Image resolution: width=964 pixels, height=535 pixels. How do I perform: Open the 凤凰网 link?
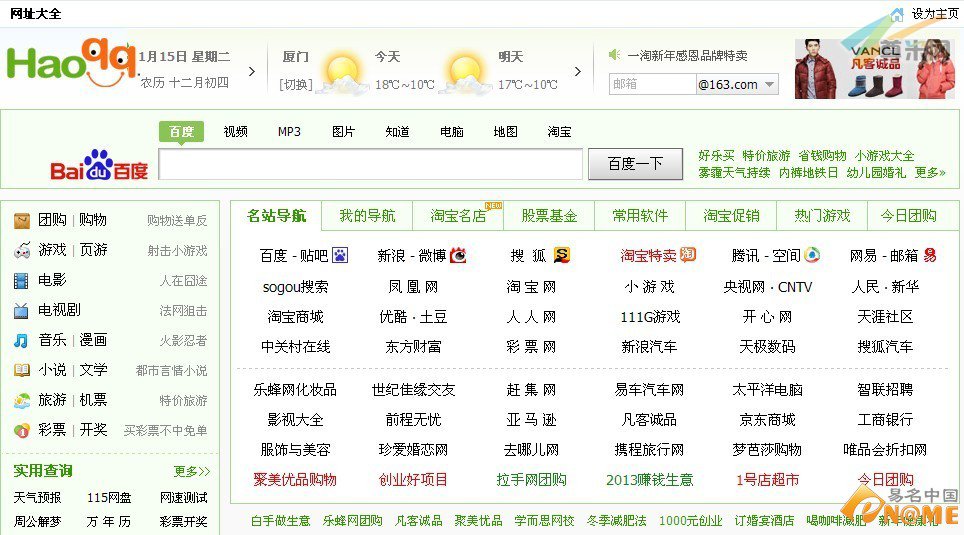coord(413,287)
